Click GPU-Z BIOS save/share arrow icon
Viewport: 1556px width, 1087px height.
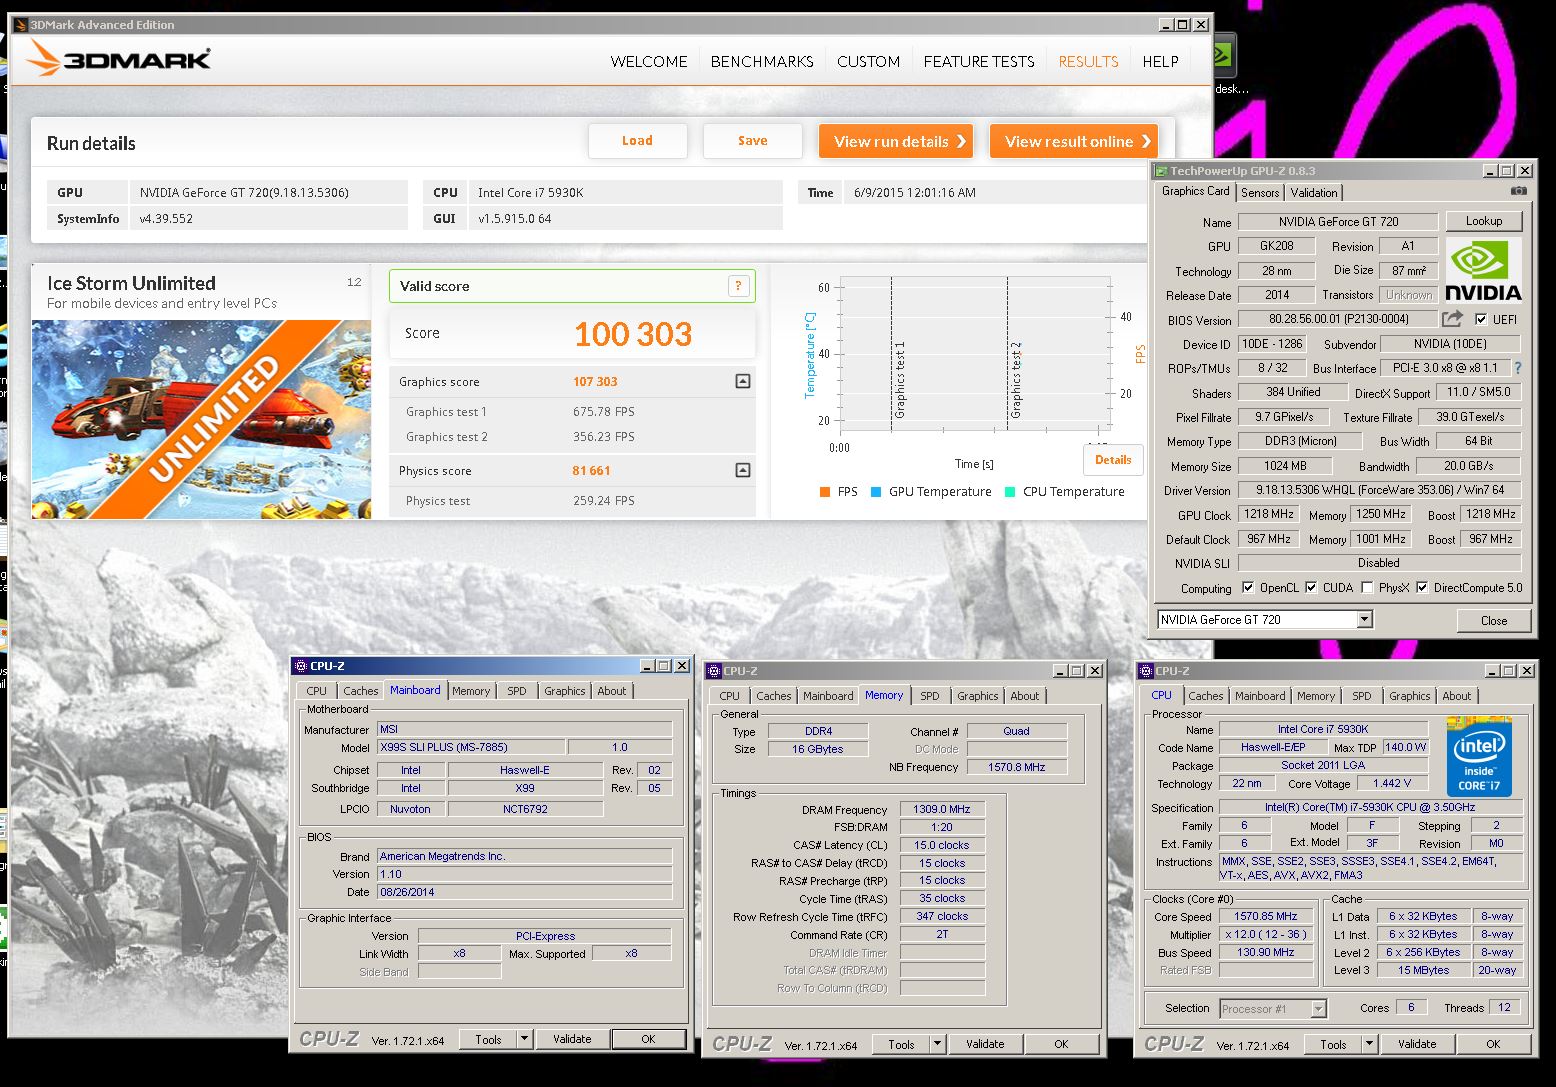1452,319
